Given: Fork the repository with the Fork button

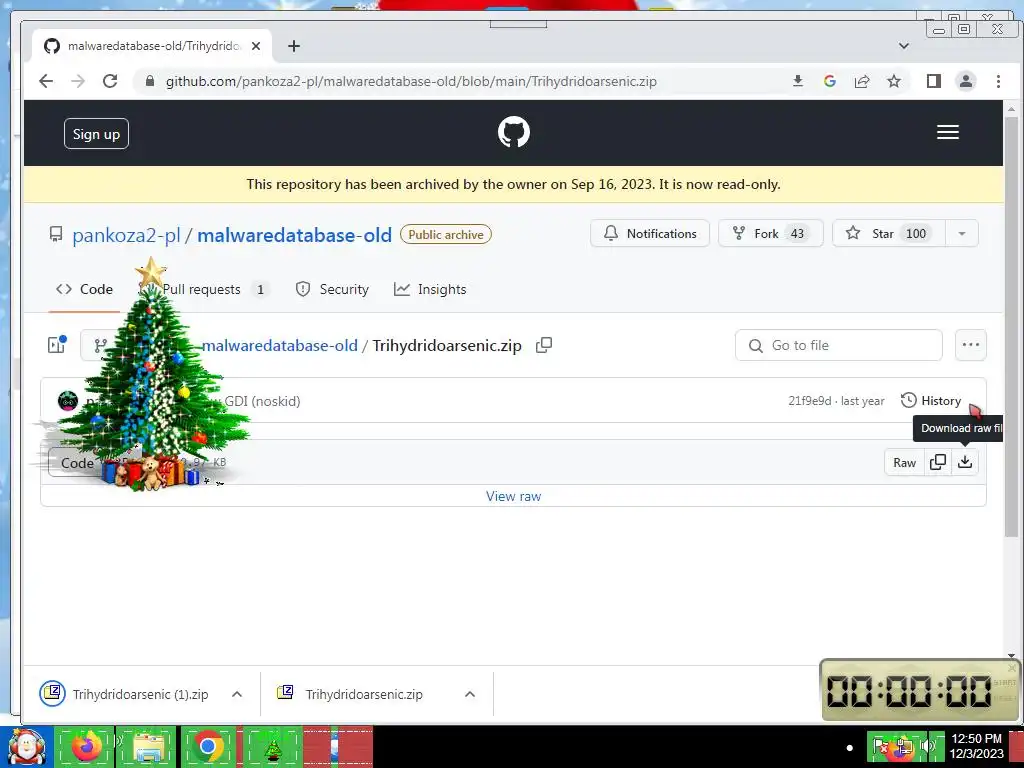Looking at the screenshot, I should coord(771,233).
